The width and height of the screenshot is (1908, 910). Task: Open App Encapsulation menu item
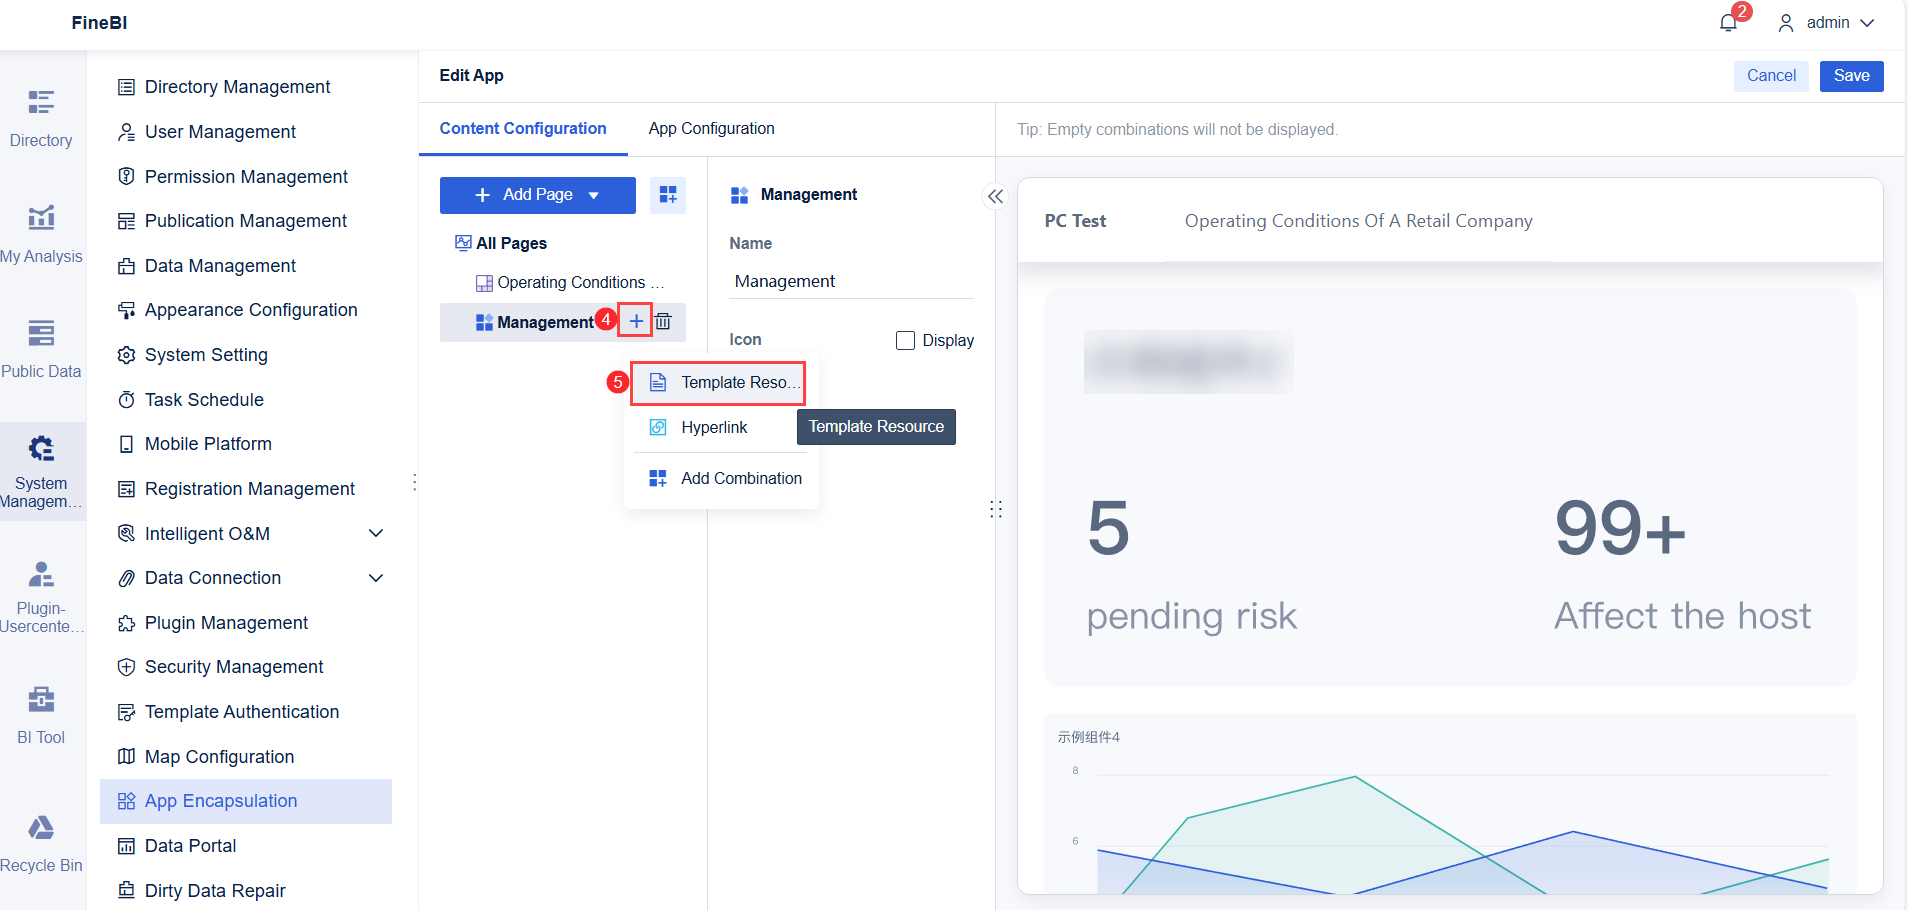246,801
